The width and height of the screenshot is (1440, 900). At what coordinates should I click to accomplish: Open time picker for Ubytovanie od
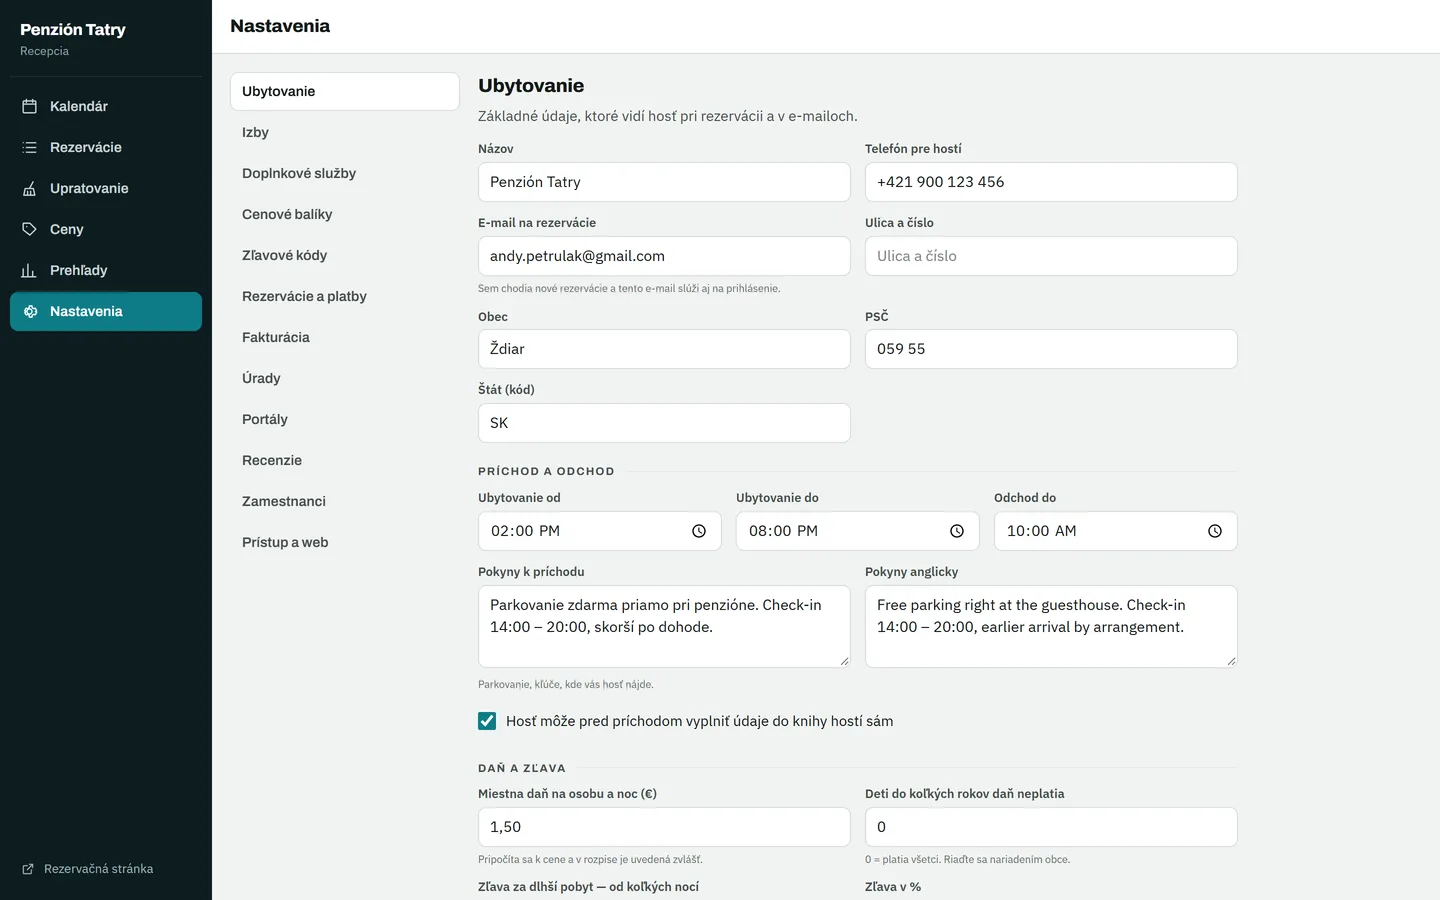point(699,531)
